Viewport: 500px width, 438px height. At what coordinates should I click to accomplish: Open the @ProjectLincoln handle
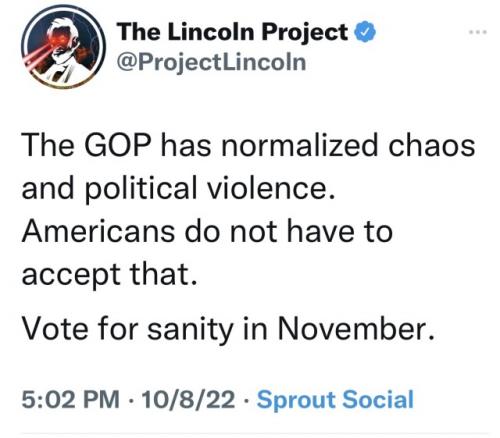[211, 62]
